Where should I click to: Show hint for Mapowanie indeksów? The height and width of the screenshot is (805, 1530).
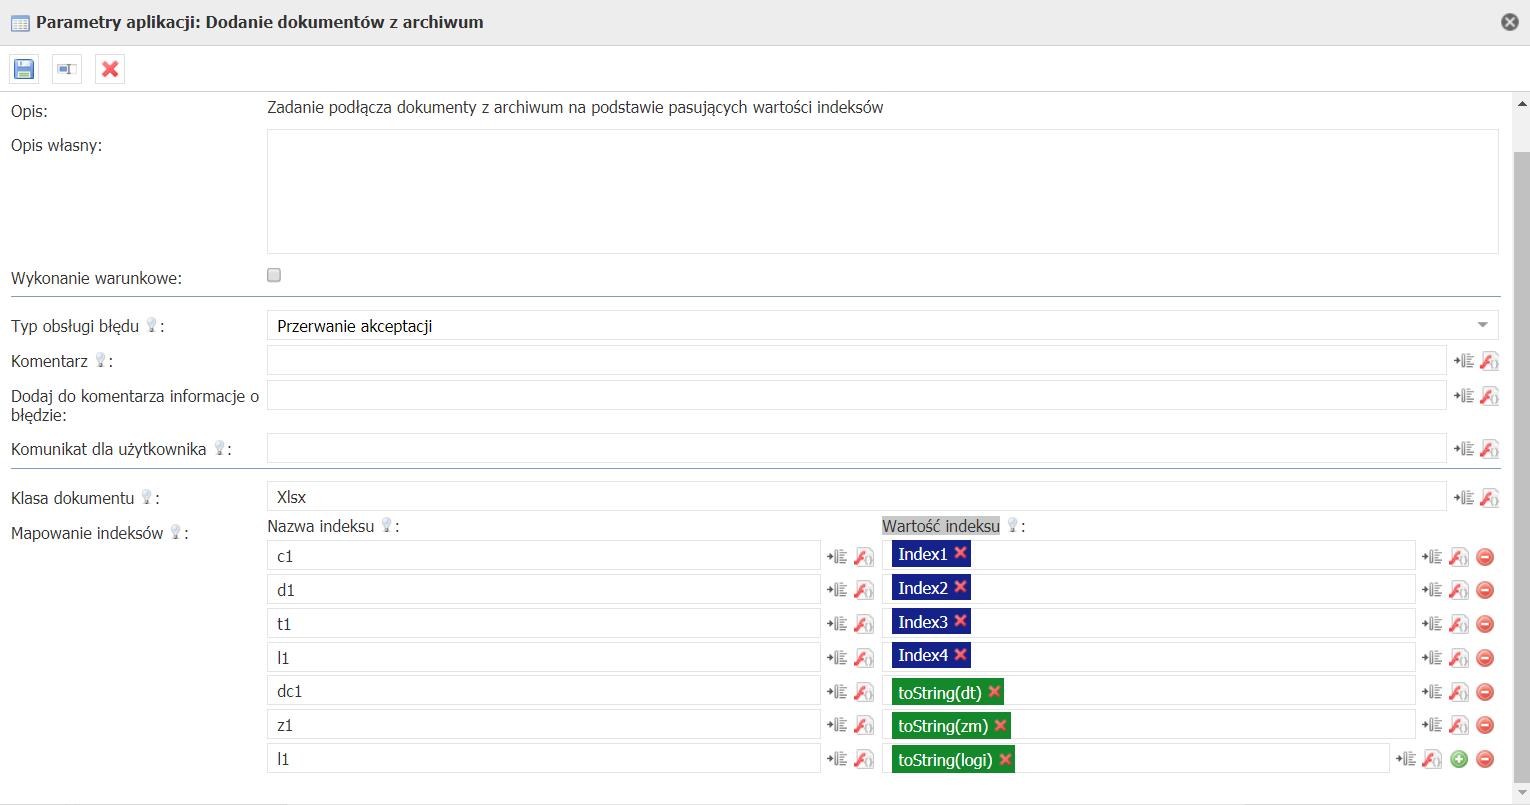click(x=176, y=533)
